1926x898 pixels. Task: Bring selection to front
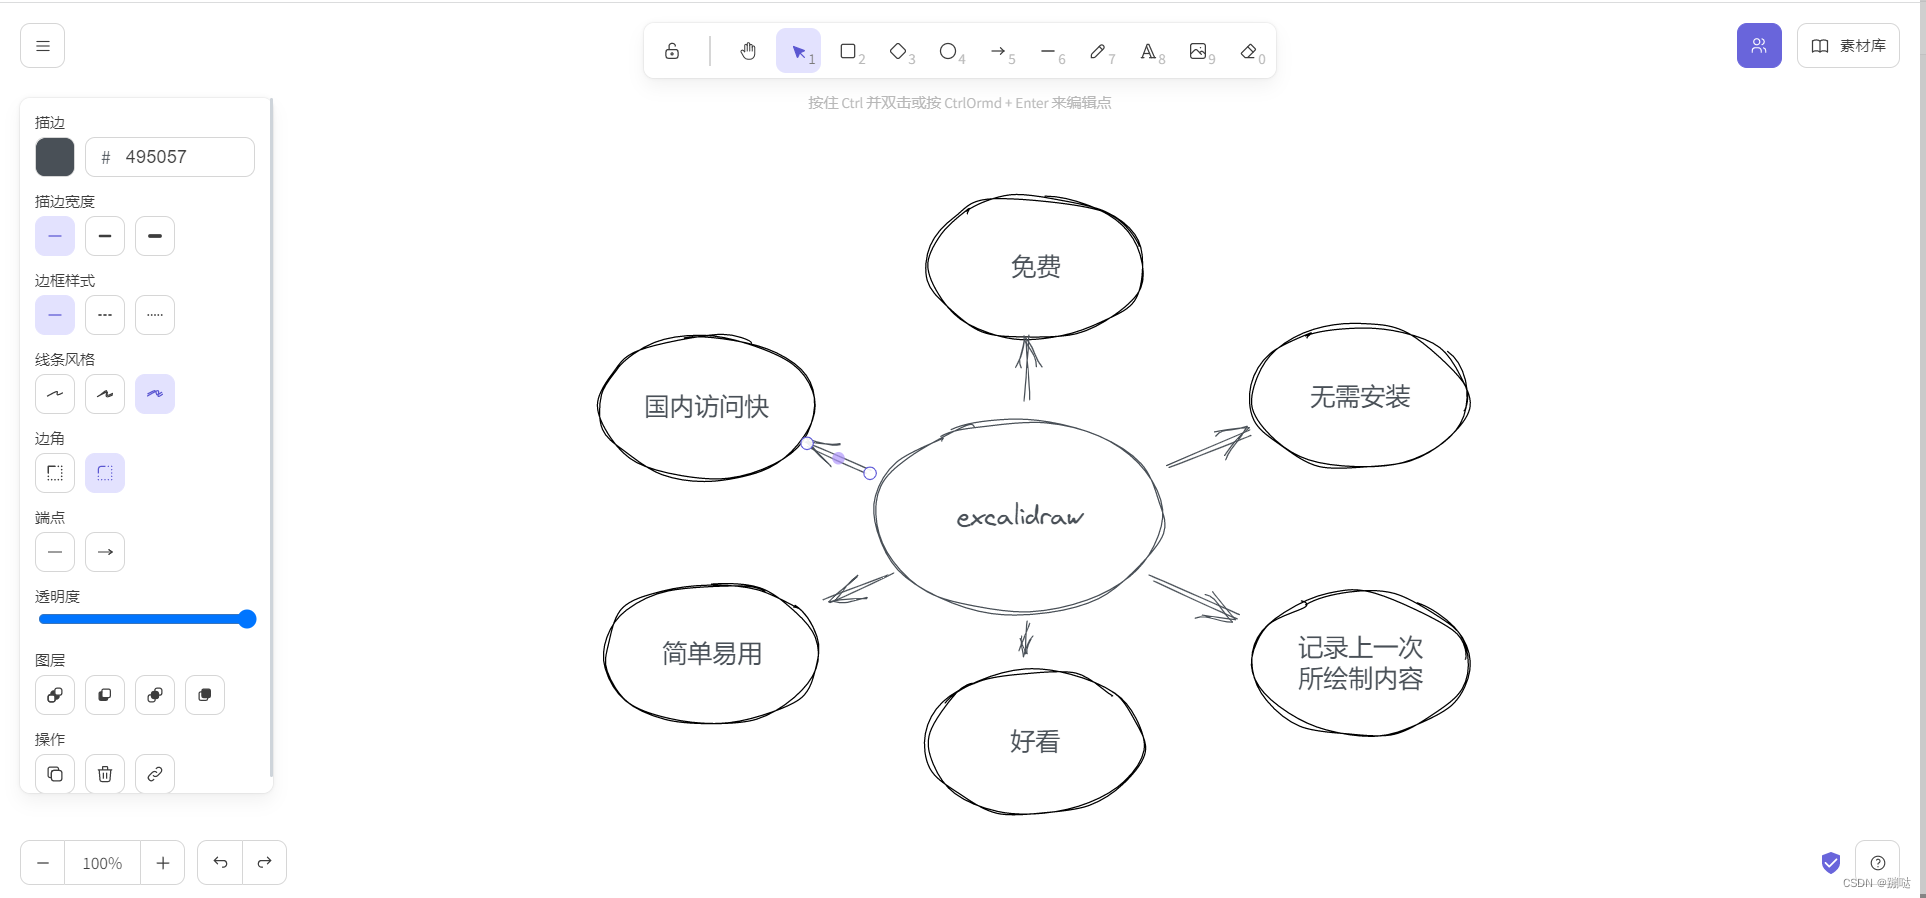205,695
